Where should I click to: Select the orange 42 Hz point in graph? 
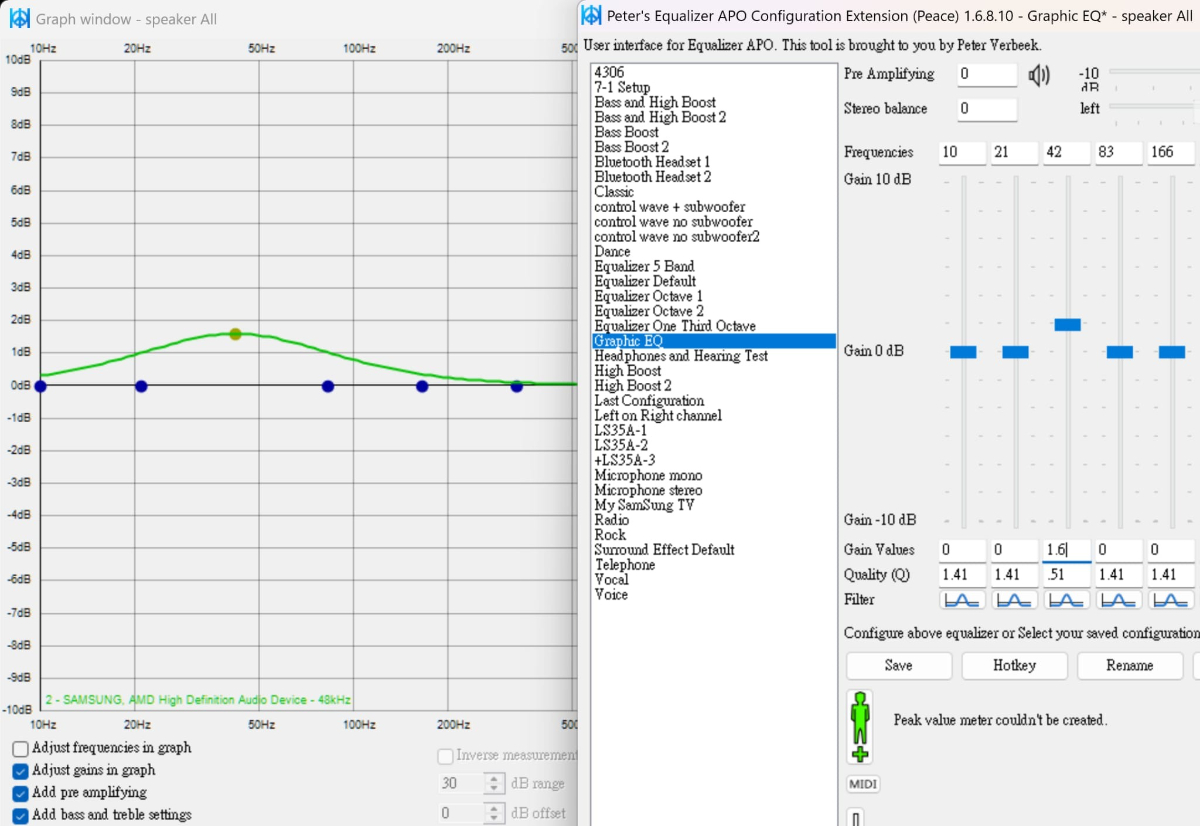coord(235,334)
